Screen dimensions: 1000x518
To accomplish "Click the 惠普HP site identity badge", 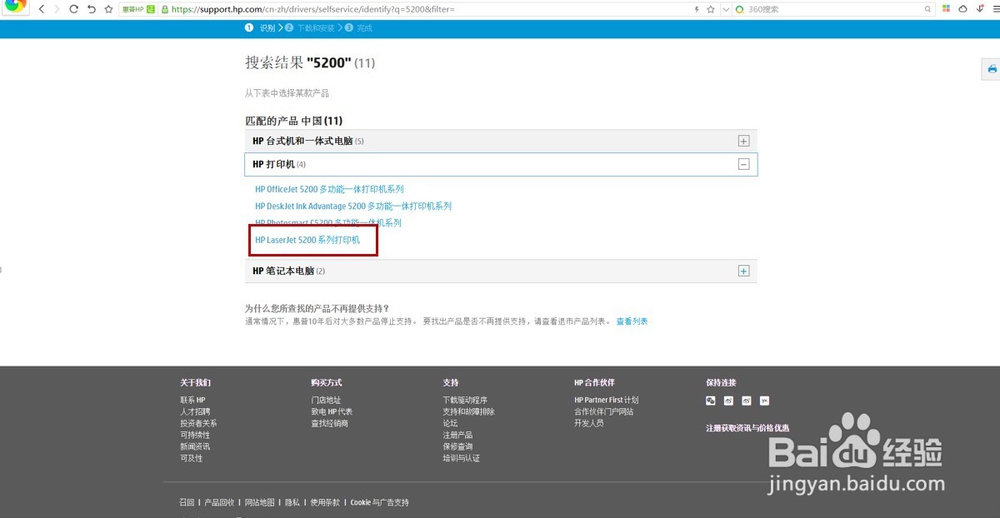I will [138, 10].
